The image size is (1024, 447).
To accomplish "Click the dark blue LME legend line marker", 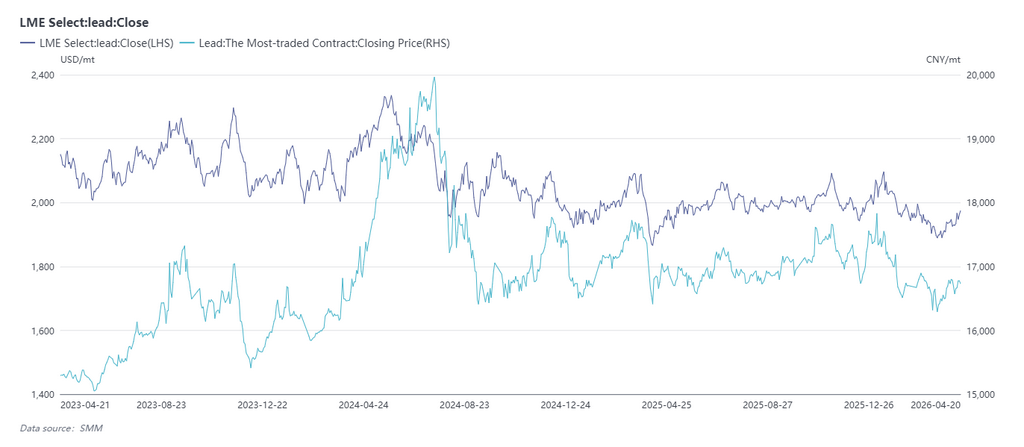I will pyautogui.click(x=28, y=42).
